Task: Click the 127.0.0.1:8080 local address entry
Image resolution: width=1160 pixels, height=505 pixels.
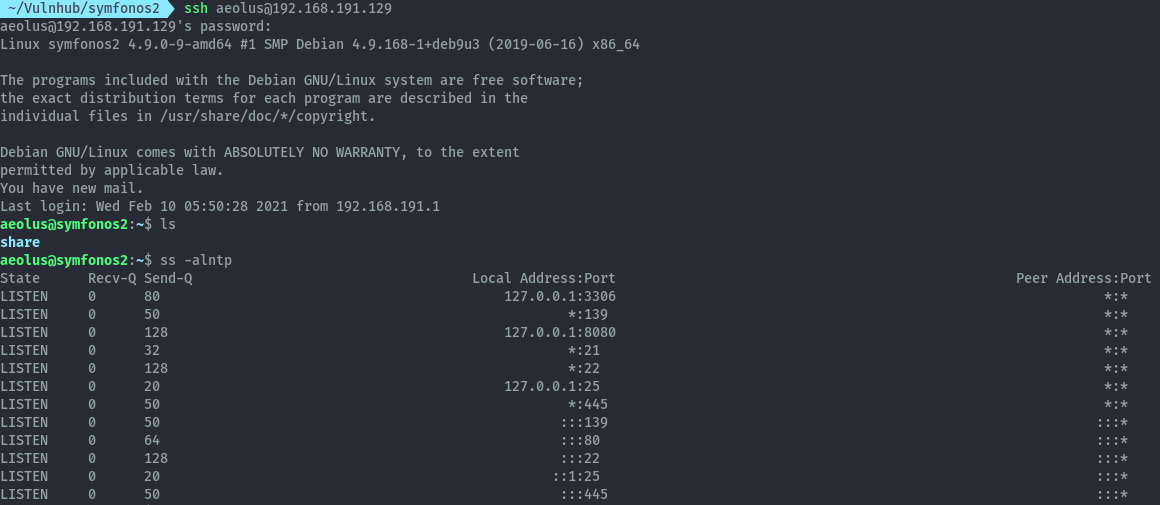Action: coord(560,333)
